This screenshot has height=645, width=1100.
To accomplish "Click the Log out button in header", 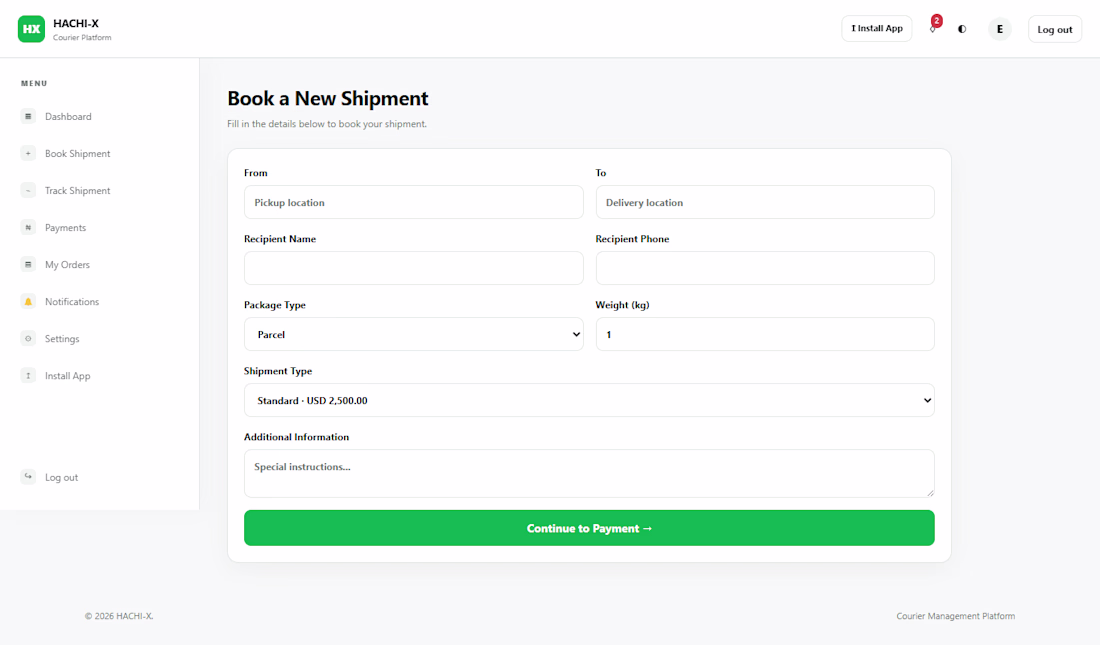I will pyautogui.click(x=1055, y=29).
